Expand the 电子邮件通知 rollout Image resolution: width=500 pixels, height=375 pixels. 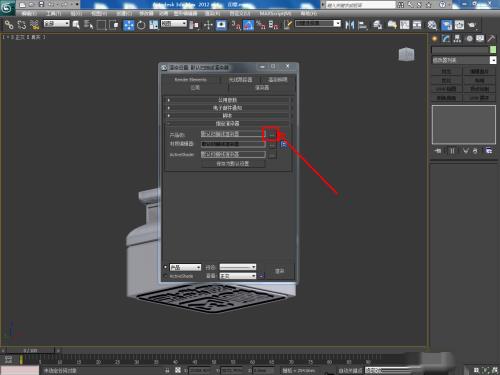[x=227, y=108]
